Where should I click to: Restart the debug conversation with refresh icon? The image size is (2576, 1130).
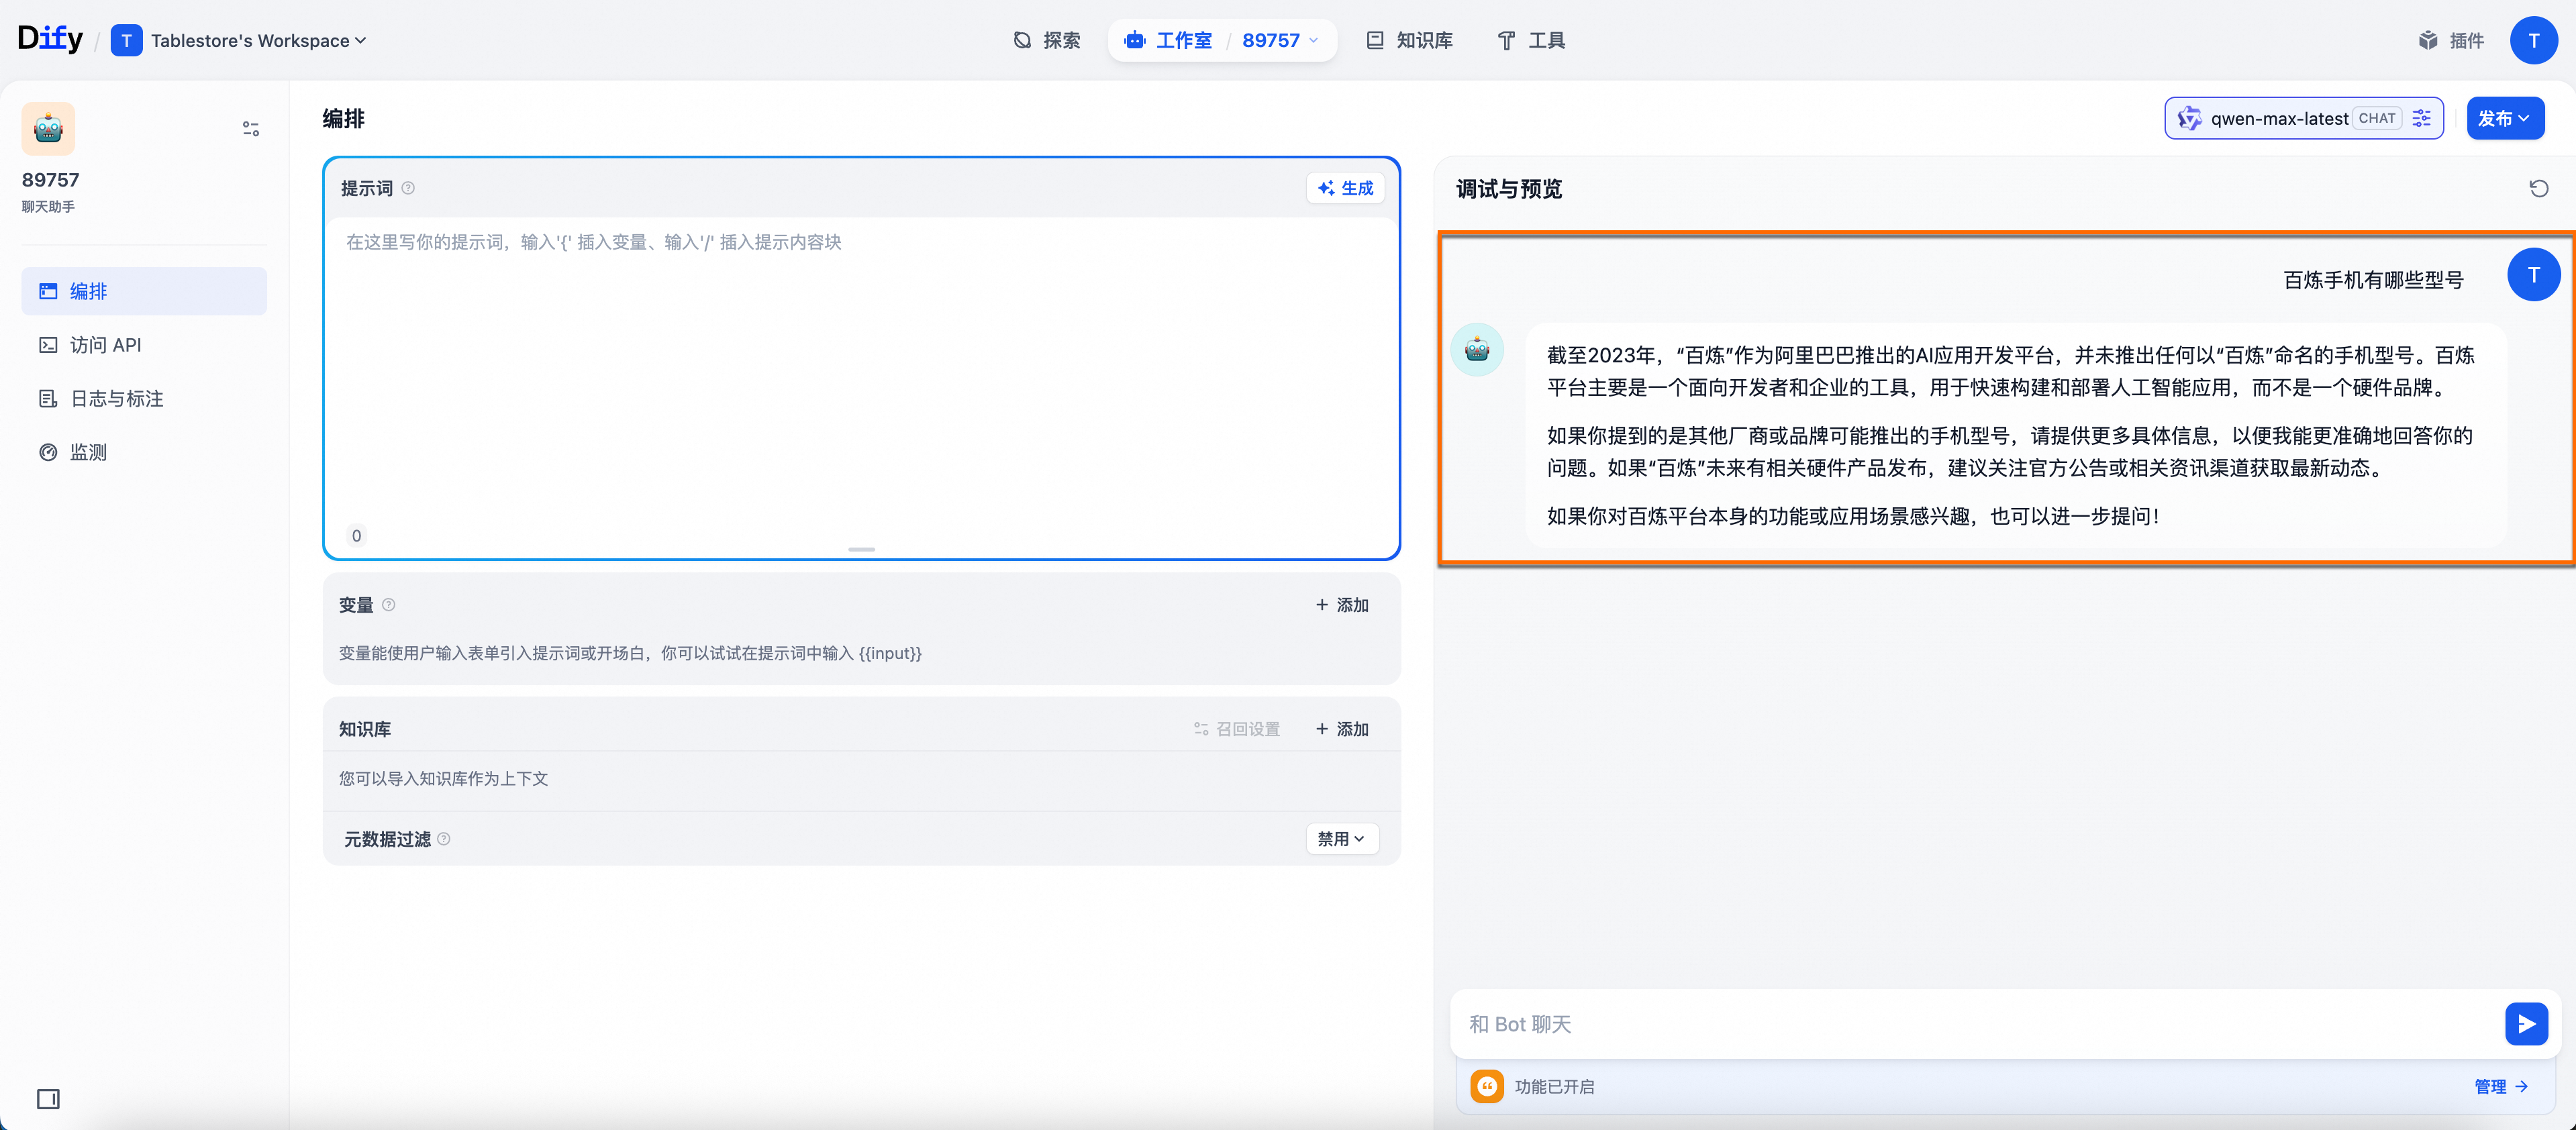click(x=2538, y=188)
